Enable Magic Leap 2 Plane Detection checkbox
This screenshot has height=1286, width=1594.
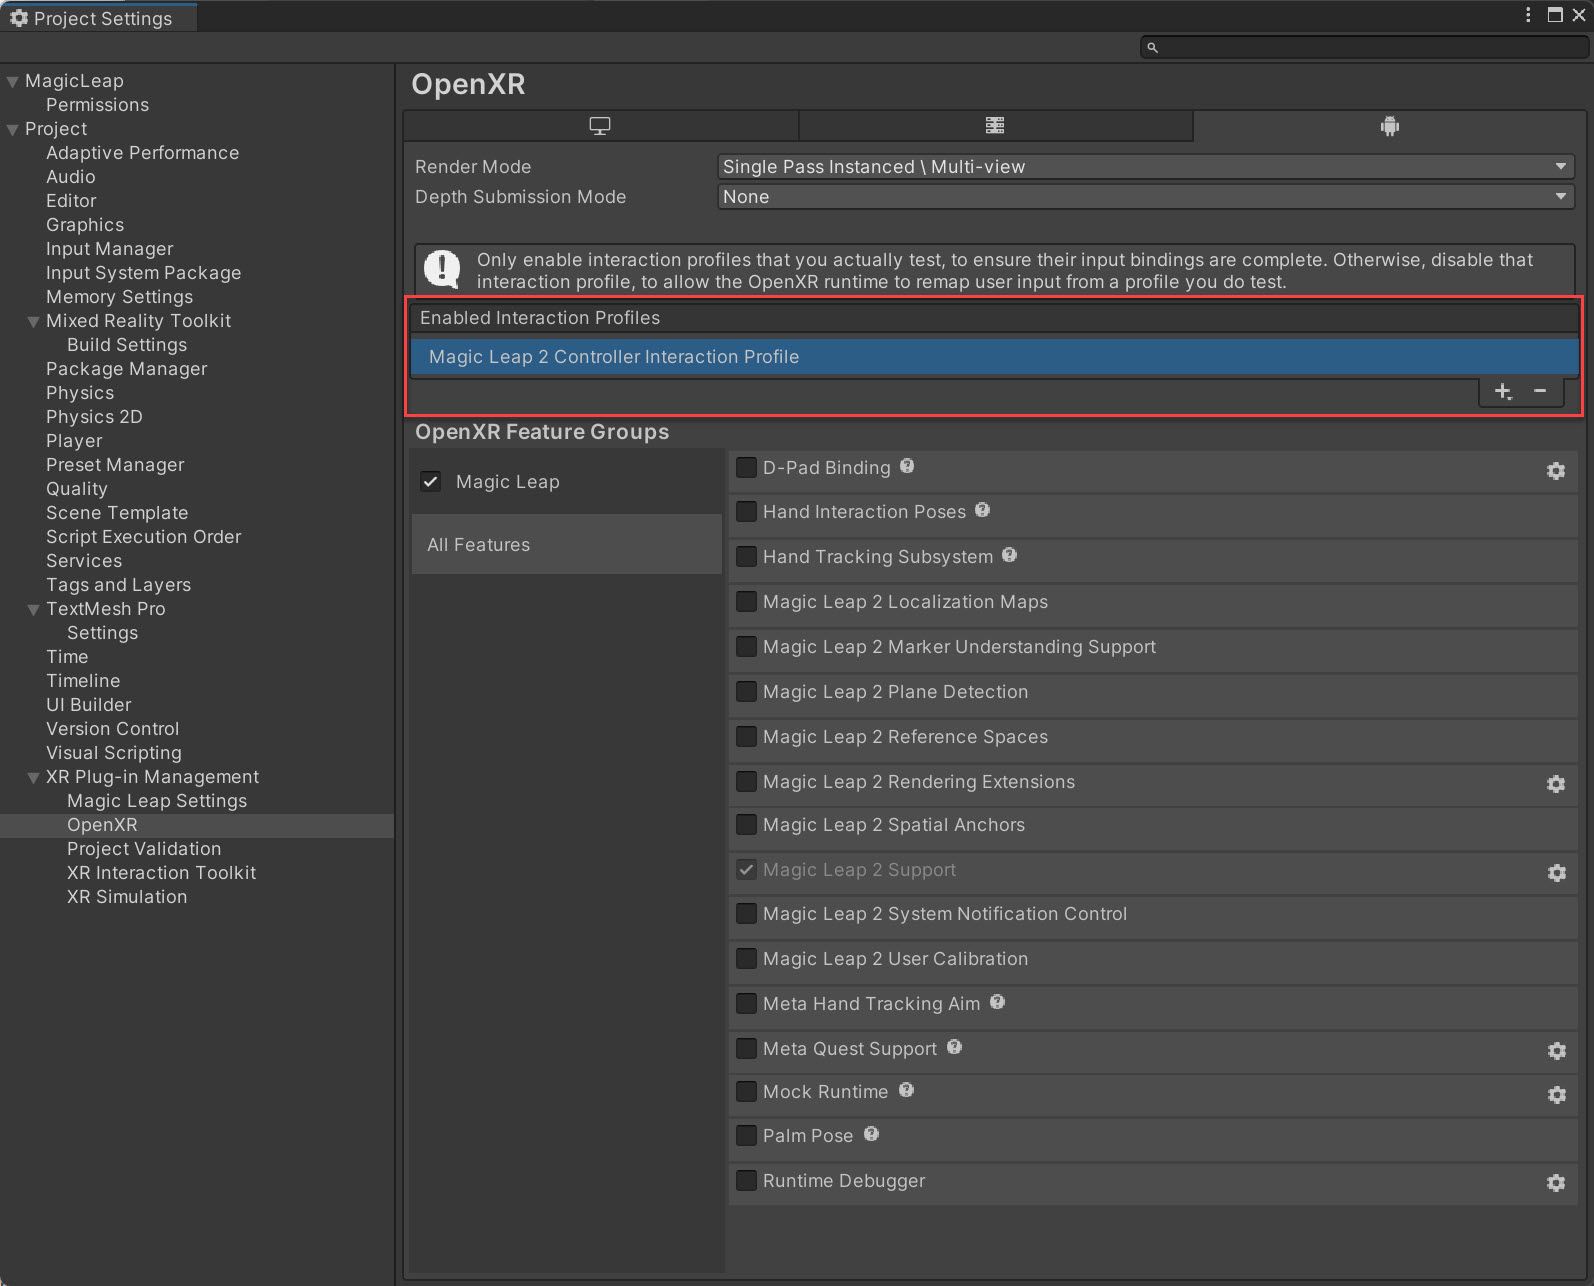point(746,691)
